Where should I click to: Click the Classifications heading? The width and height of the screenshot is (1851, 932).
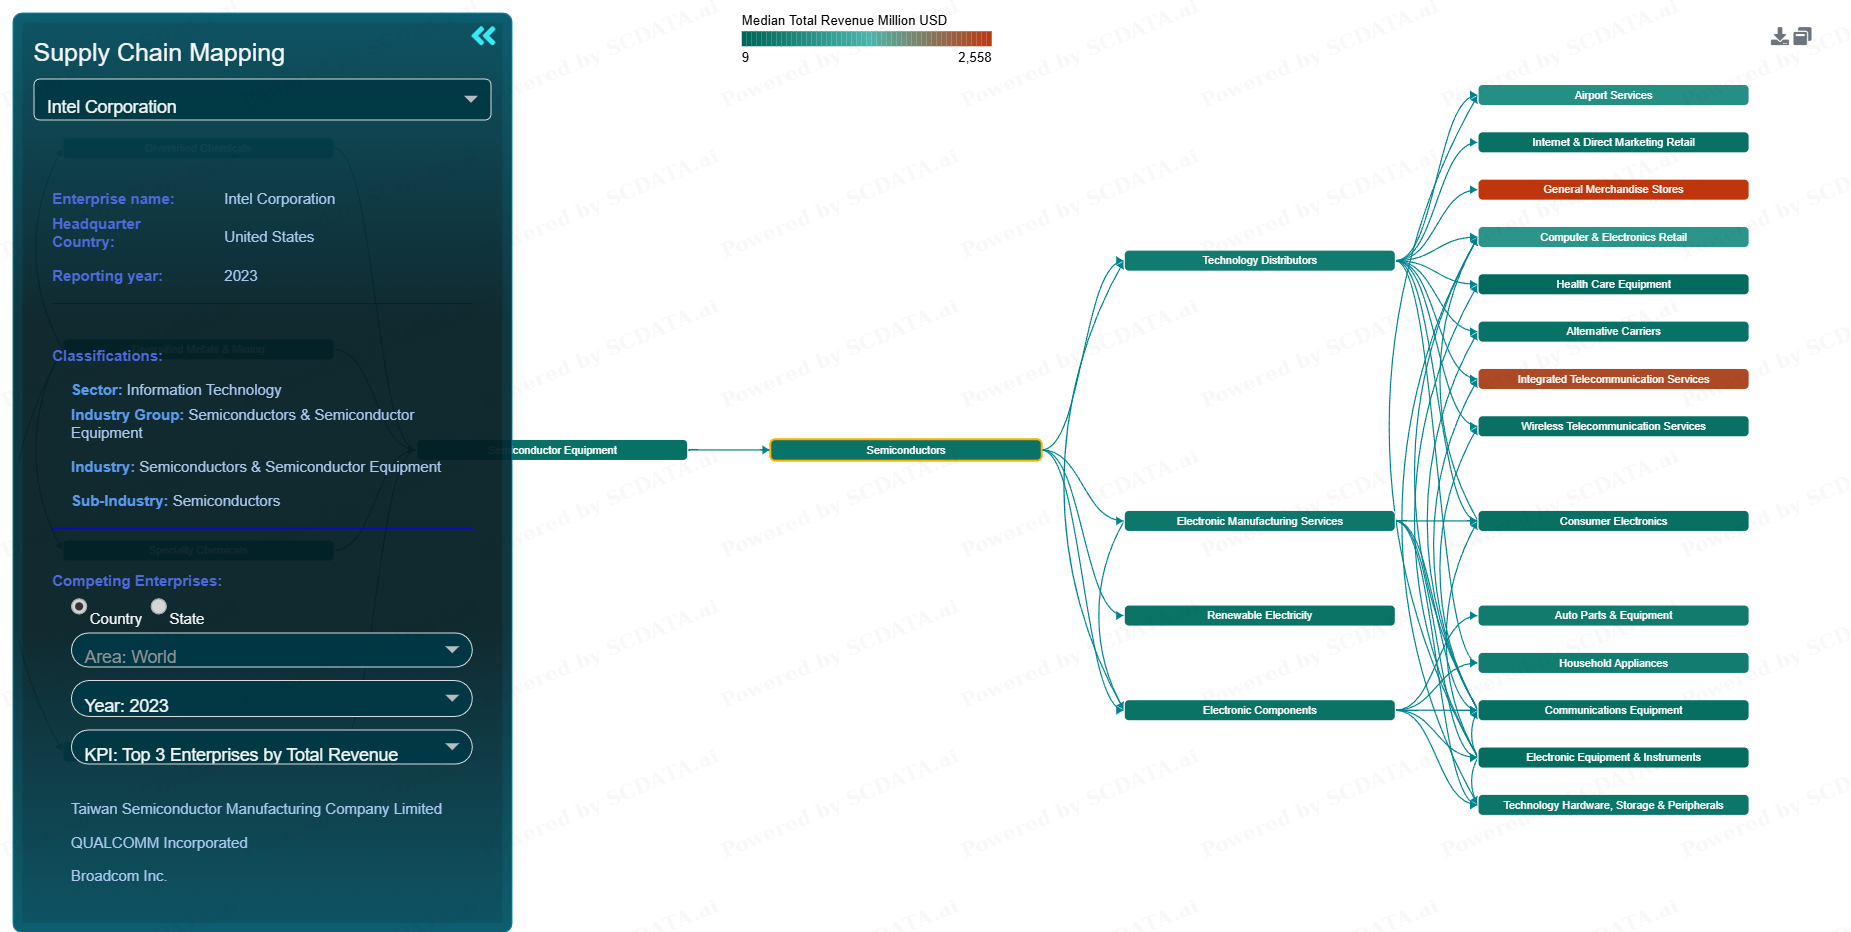click(x=107, y=356)
